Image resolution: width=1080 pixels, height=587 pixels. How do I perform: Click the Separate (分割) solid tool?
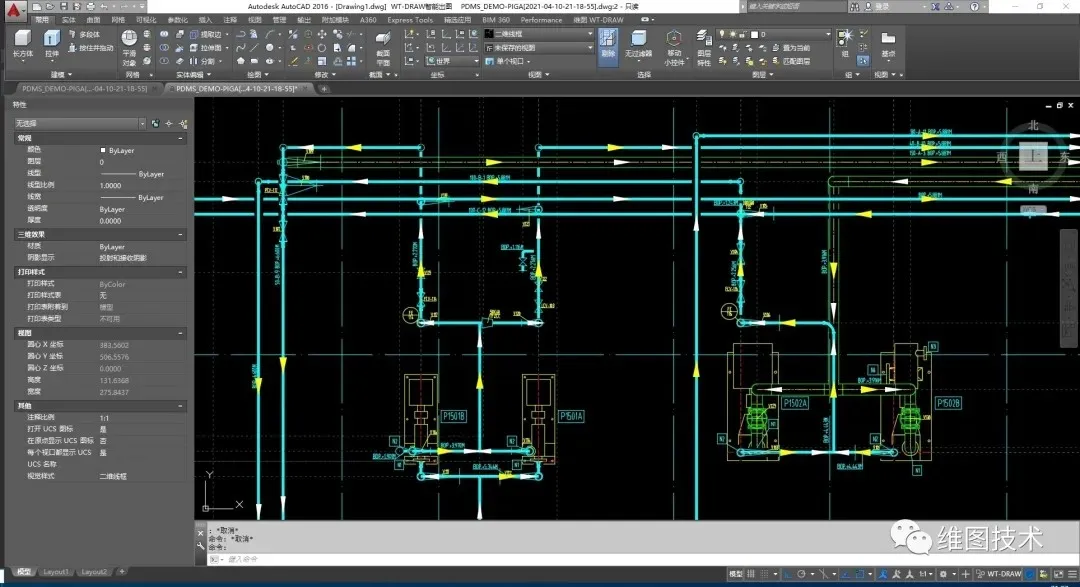202,61
